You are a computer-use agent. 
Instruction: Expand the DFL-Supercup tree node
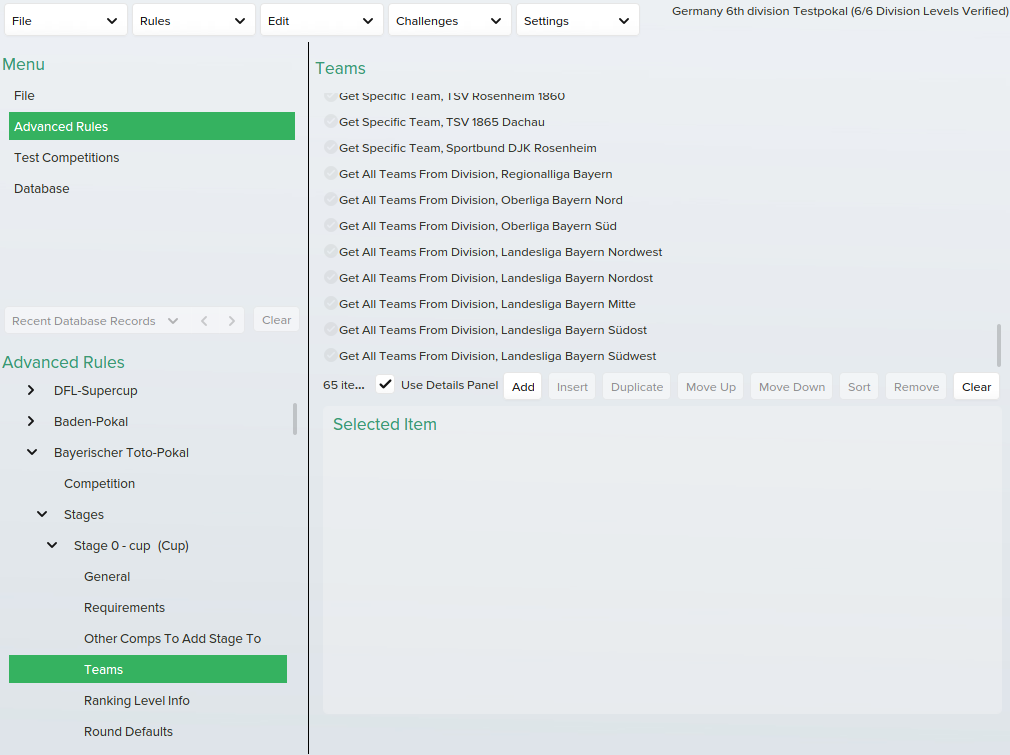point(31,390)
